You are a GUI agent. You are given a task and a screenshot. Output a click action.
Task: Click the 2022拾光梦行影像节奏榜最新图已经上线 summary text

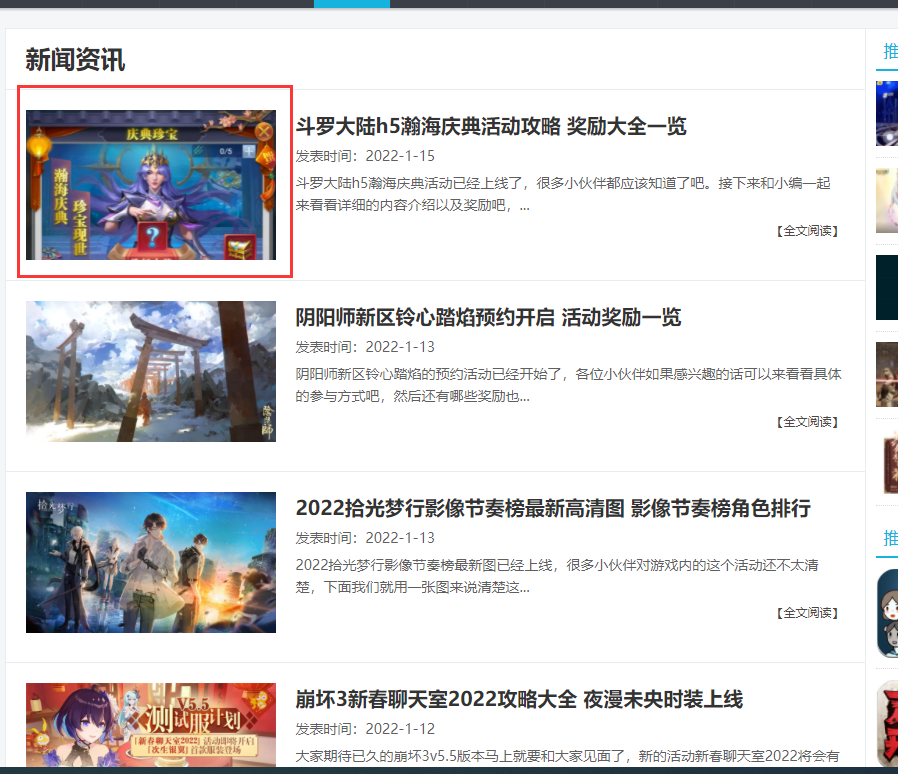(557, 576)
